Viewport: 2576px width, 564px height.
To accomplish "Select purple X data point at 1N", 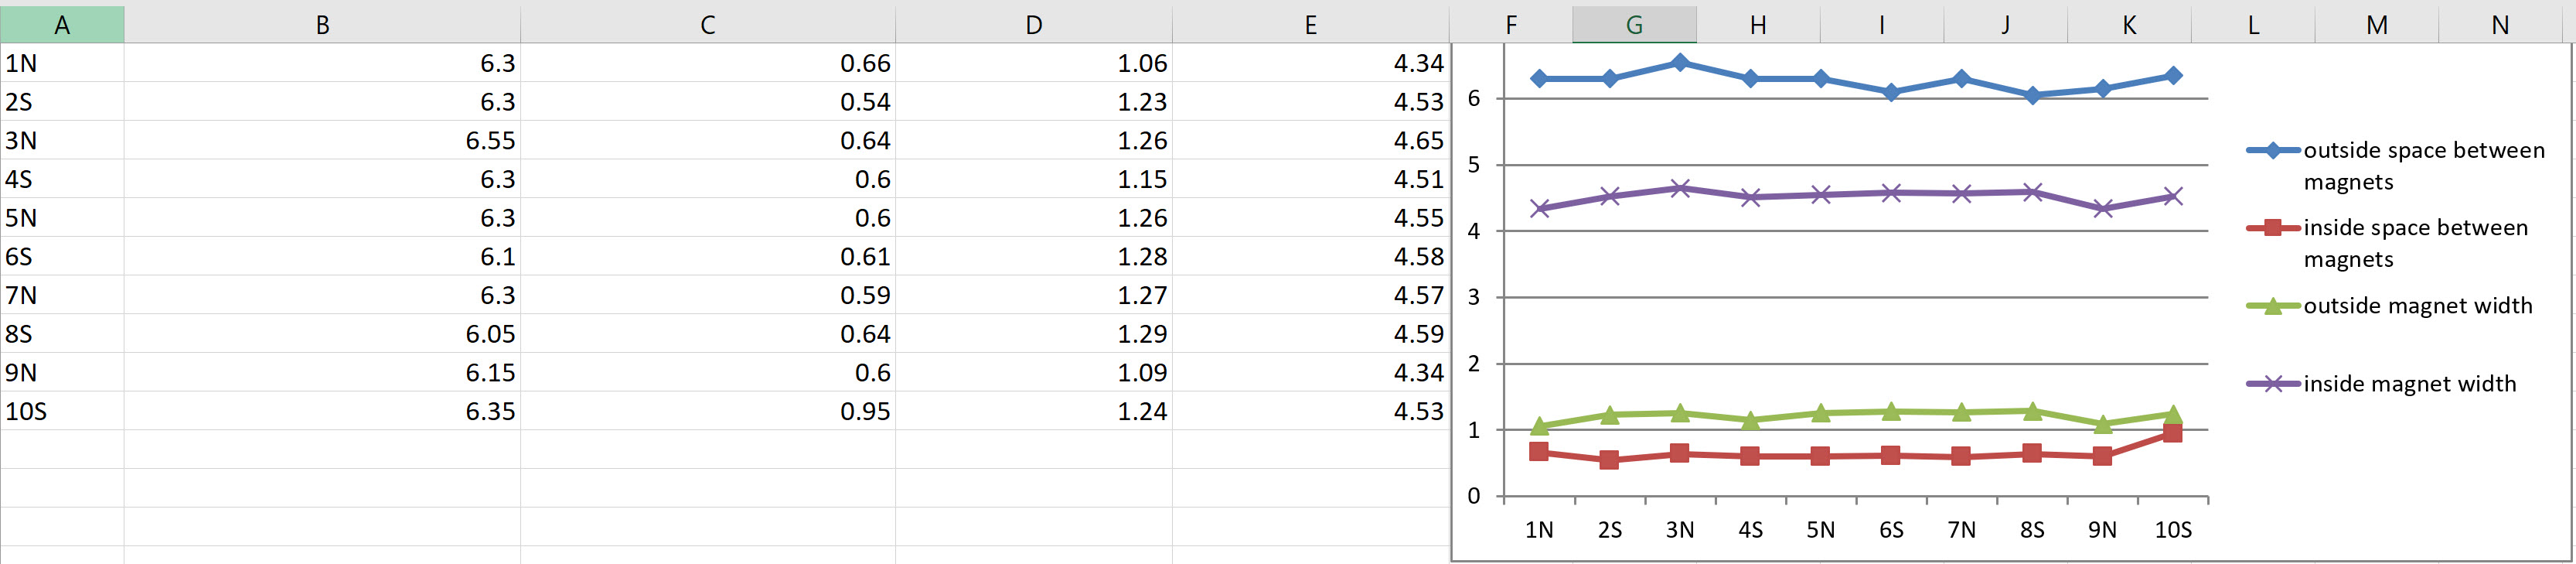I will (1540, 209).
